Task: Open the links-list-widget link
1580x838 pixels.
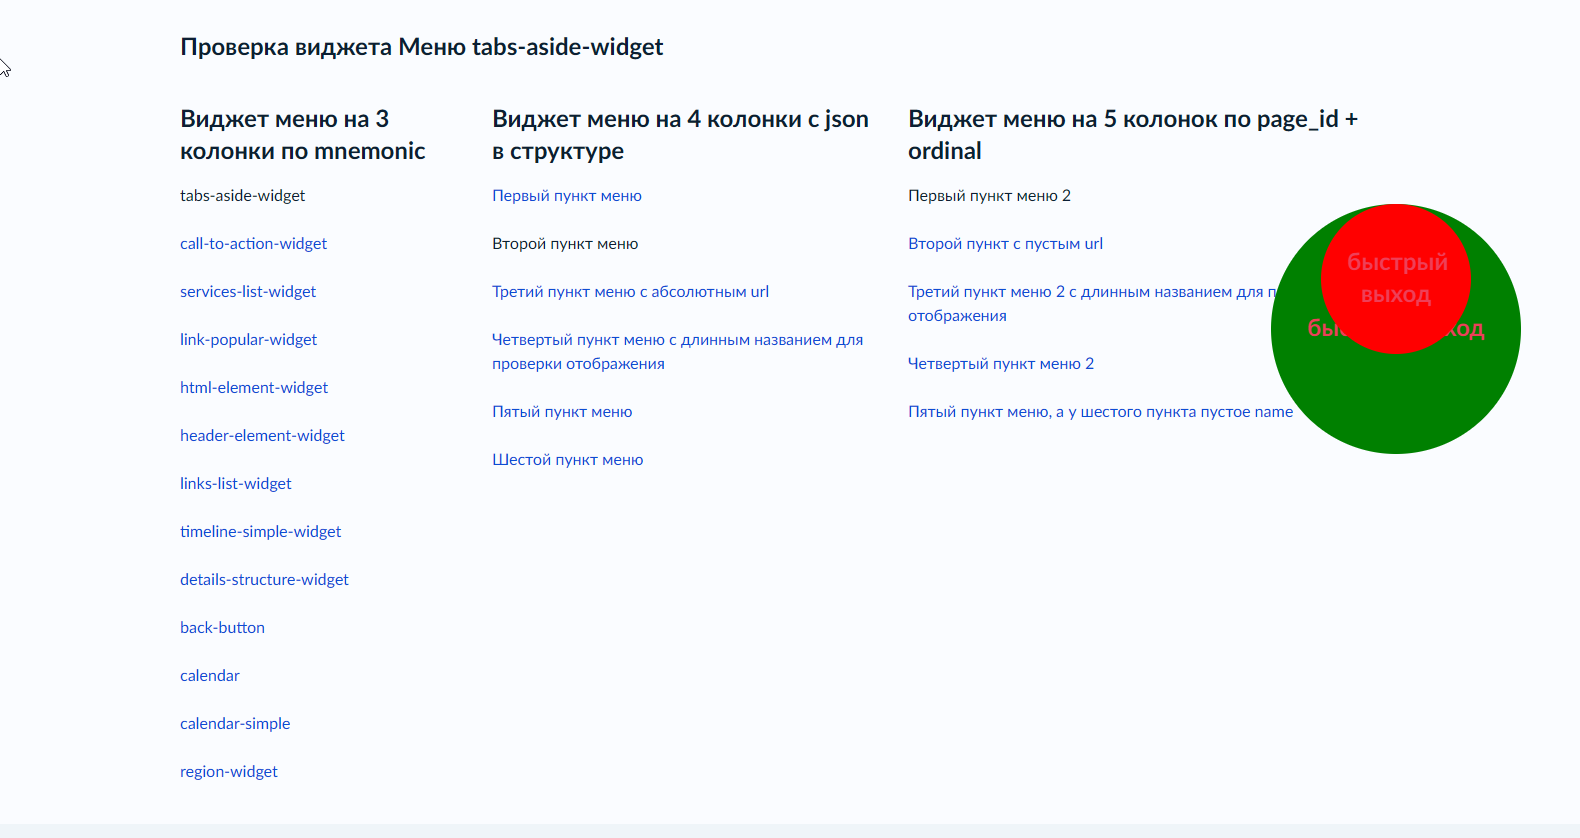Action: pos(236,484)
